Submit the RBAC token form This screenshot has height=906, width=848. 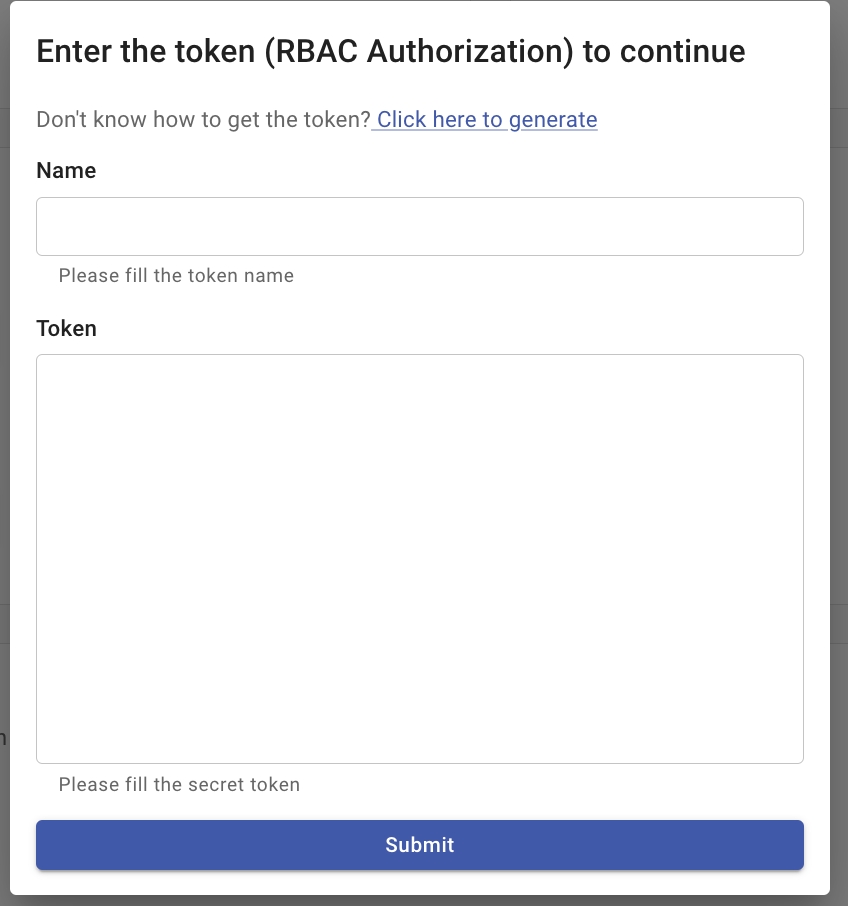click(420, 845)
